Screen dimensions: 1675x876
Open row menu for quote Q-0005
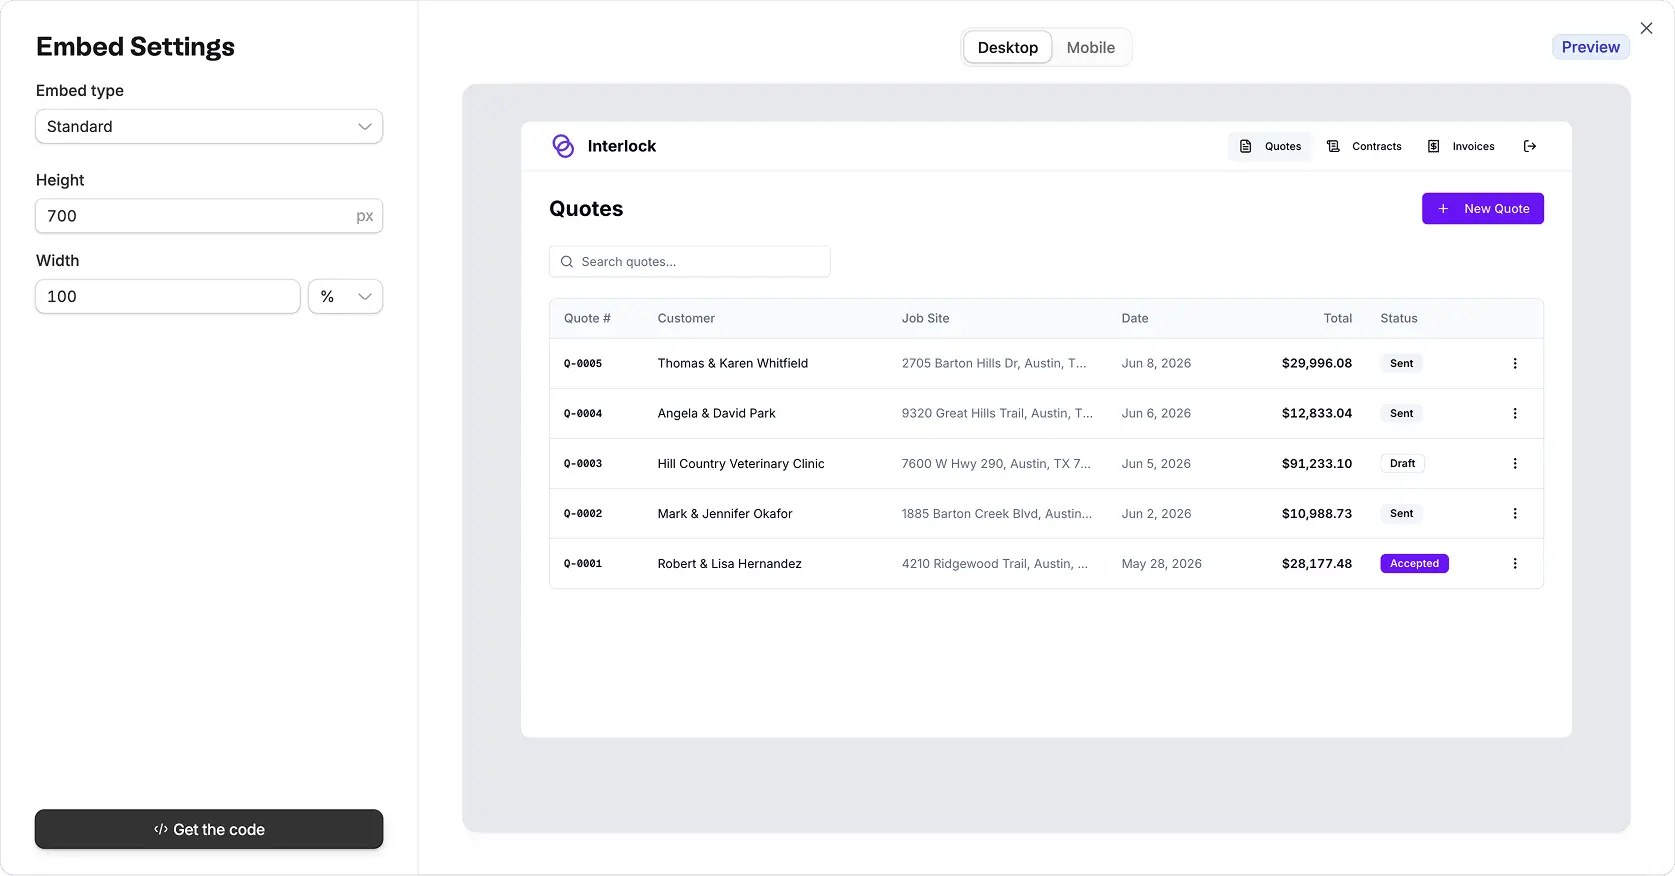[x=1515, y=364]
